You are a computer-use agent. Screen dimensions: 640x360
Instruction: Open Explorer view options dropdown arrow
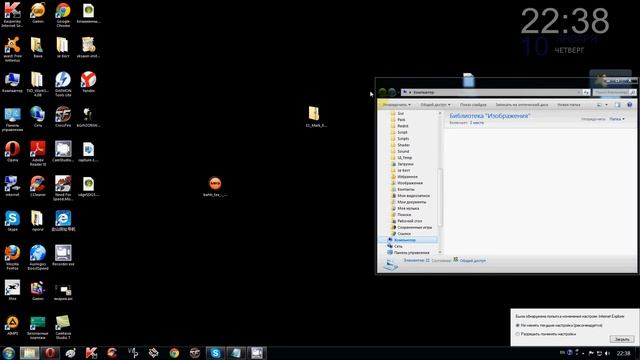pyautogui.click(x=606, y=105)
